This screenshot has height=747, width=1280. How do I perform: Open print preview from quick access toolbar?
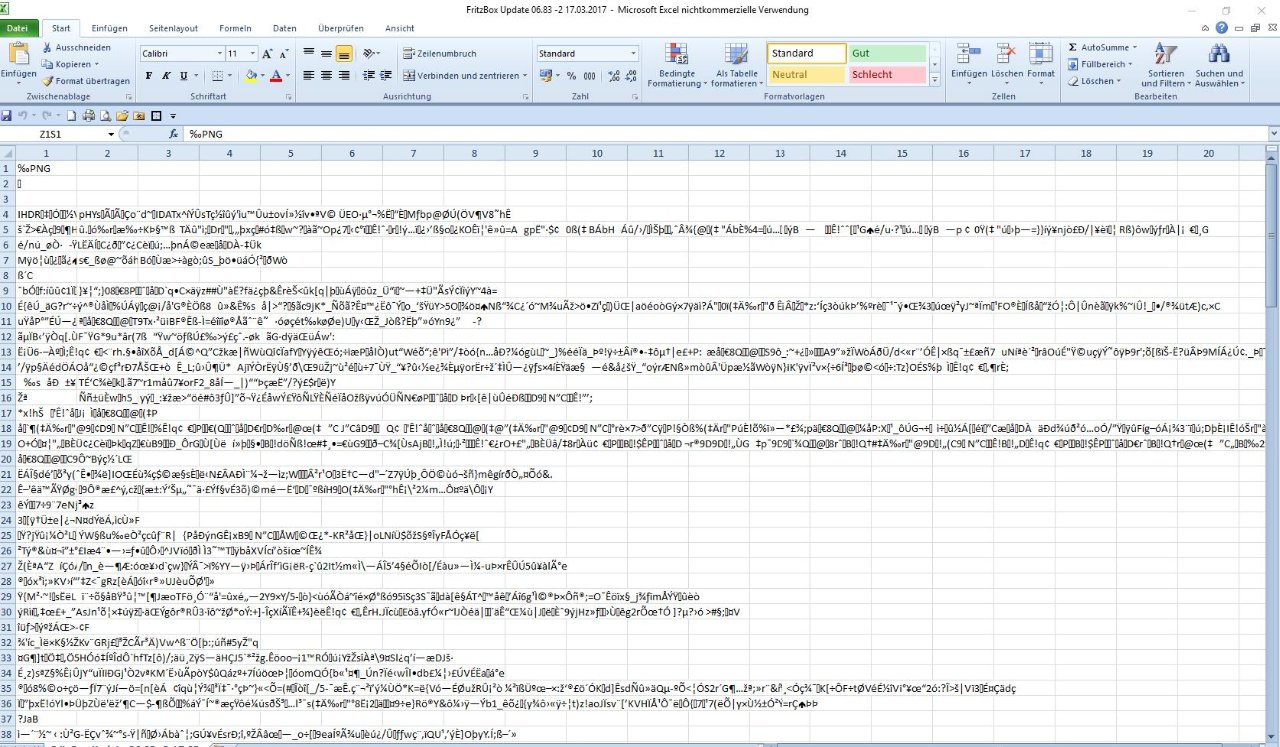tap(105, 115)
